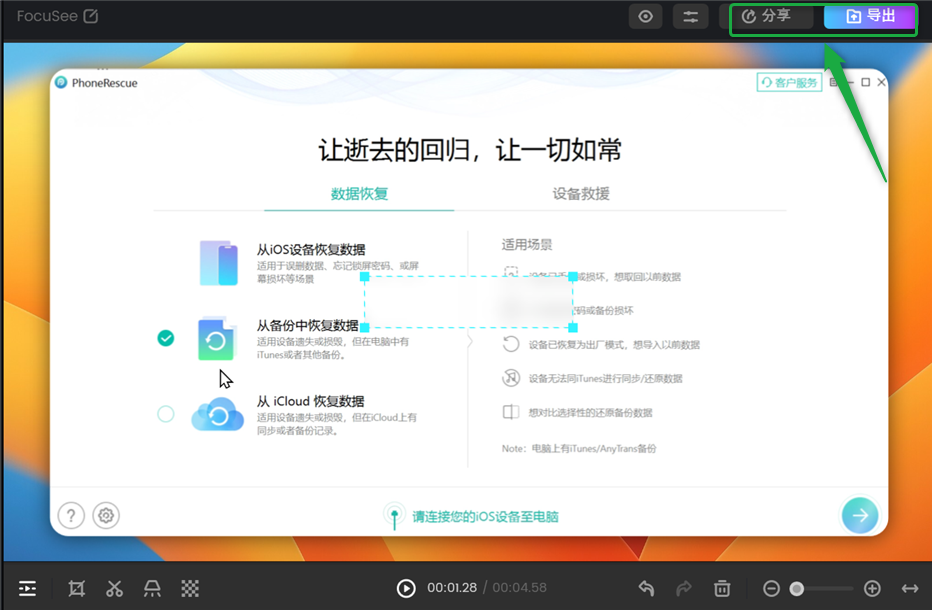Click the PhoneRescue logo icon
The height and width of the screenshot is (610, 932).
click(x=61, y=83)
